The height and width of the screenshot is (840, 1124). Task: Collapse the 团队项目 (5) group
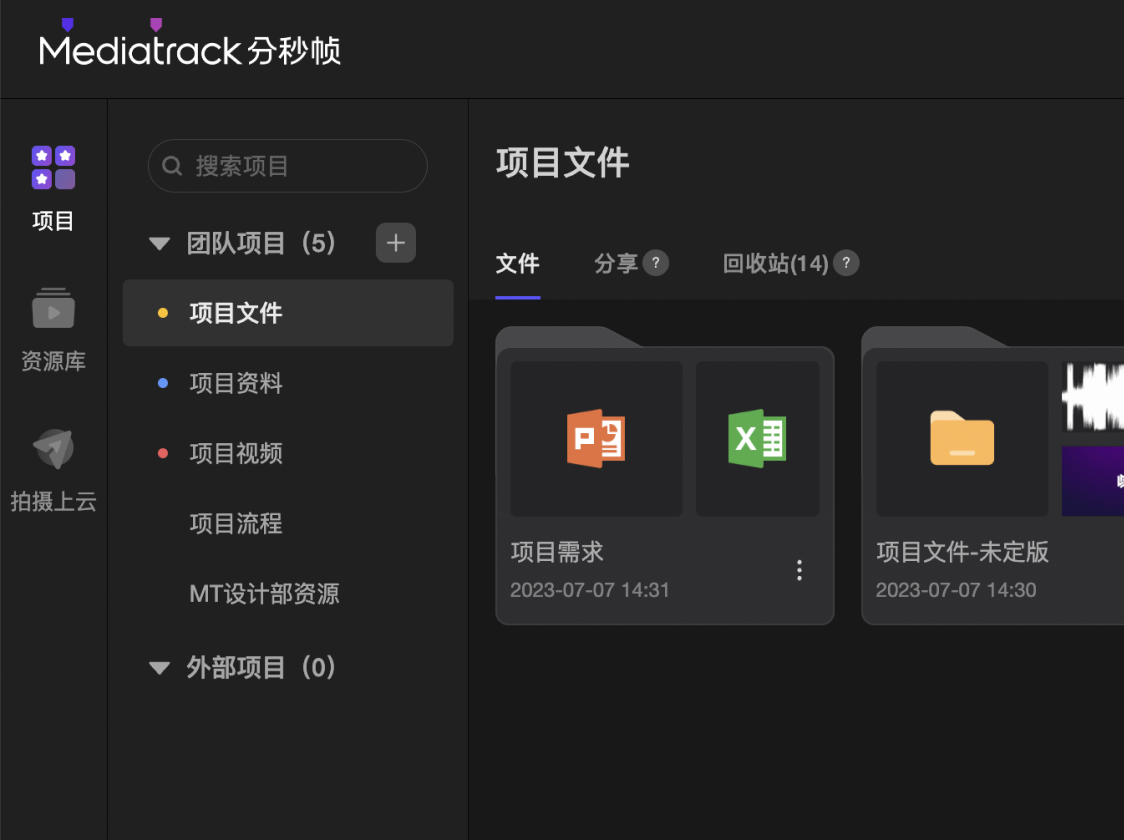(x=159, y=244)
